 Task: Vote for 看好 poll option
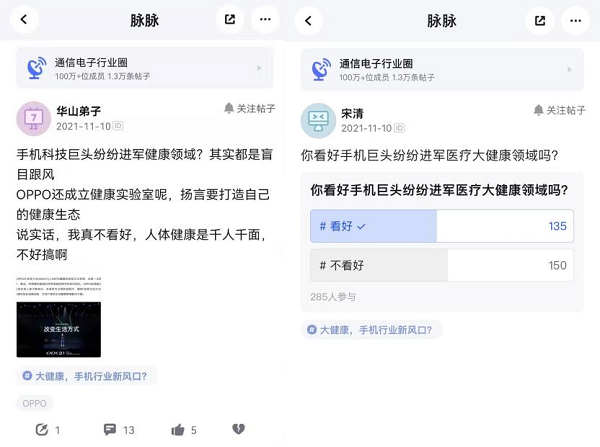click(x=442, y=226)
